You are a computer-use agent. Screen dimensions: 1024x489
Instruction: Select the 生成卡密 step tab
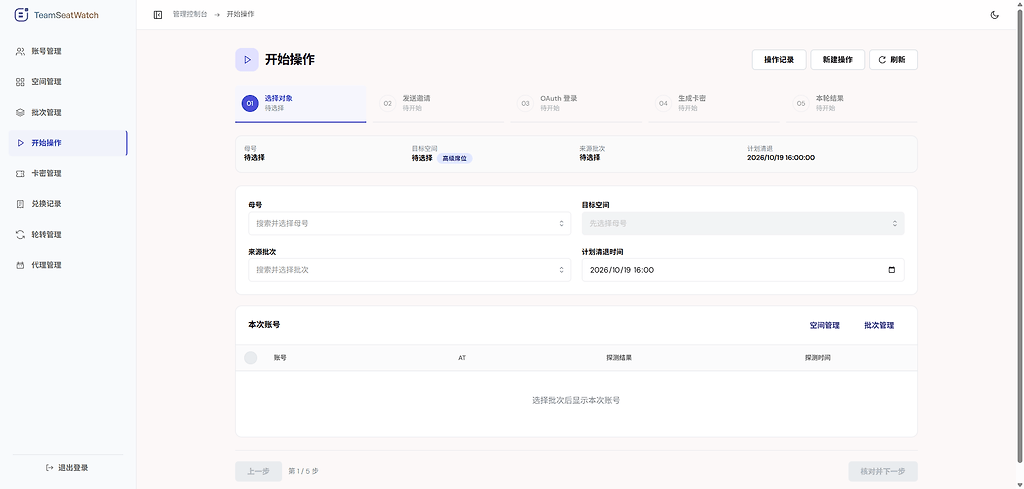click(x=714, y=104)
